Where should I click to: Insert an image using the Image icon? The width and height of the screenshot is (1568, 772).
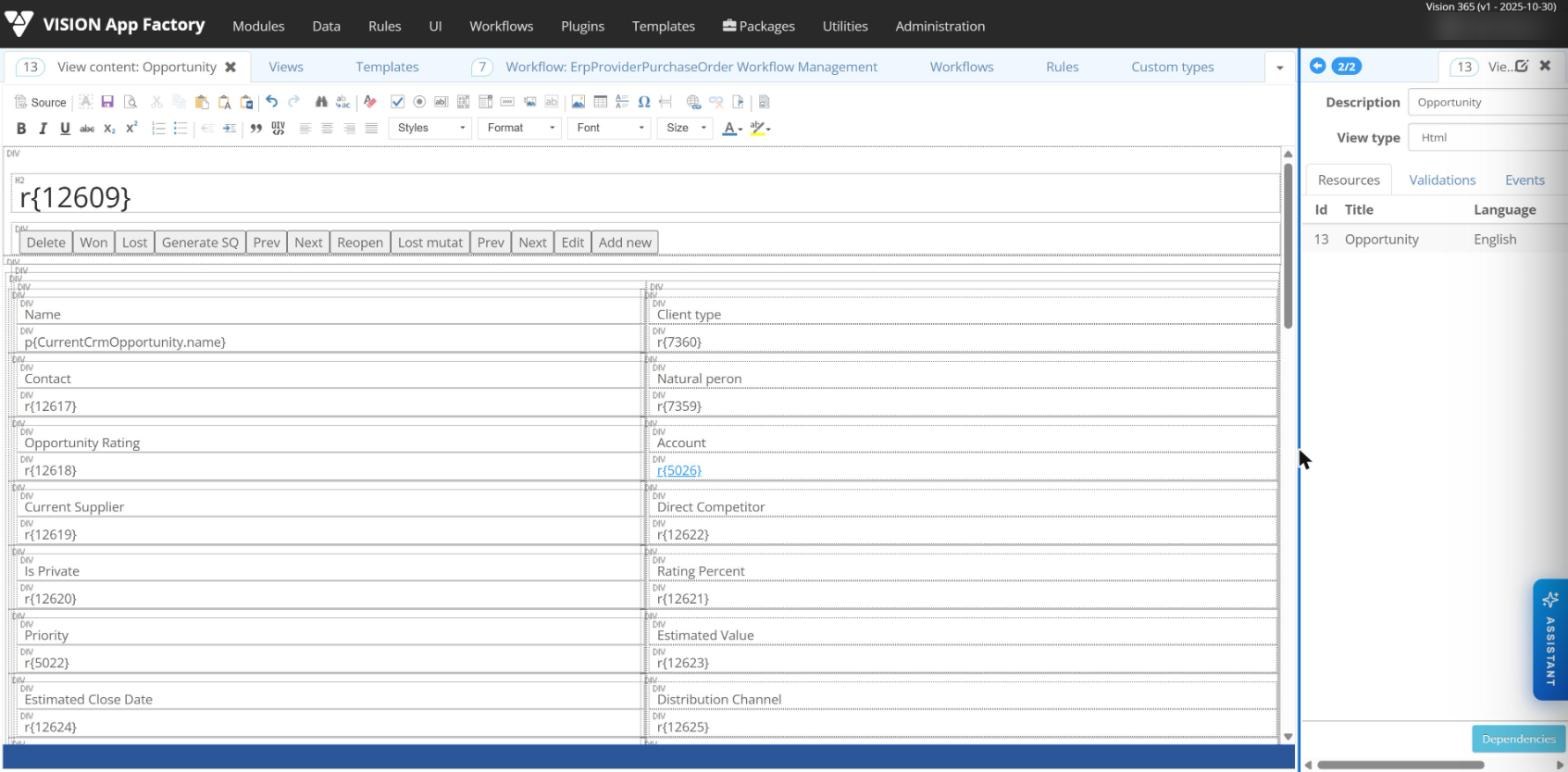click(578, 102)
